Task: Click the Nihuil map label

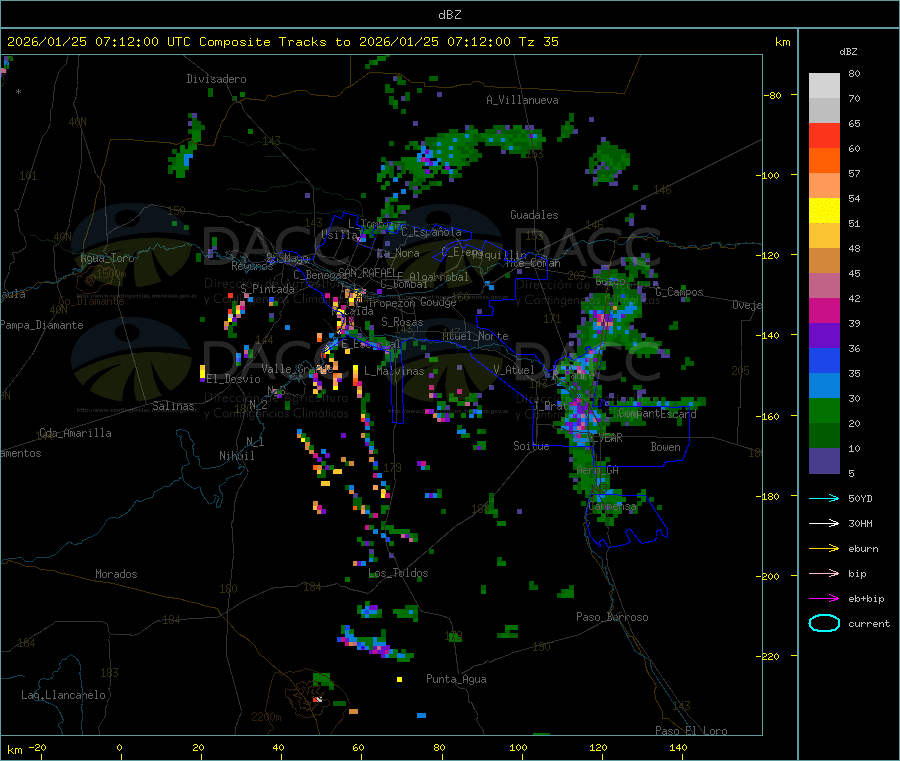Action: [236, 456]
